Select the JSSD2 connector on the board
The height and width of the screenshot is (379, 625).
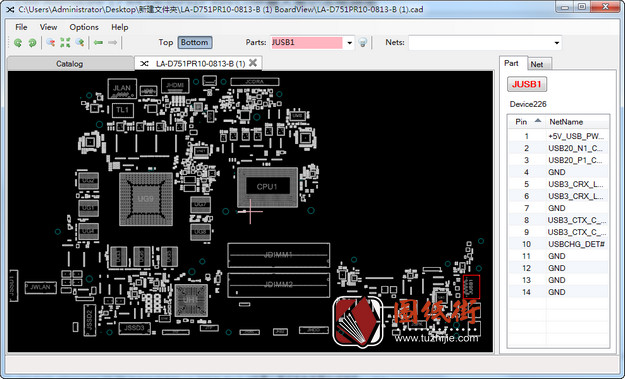(89, 320)
